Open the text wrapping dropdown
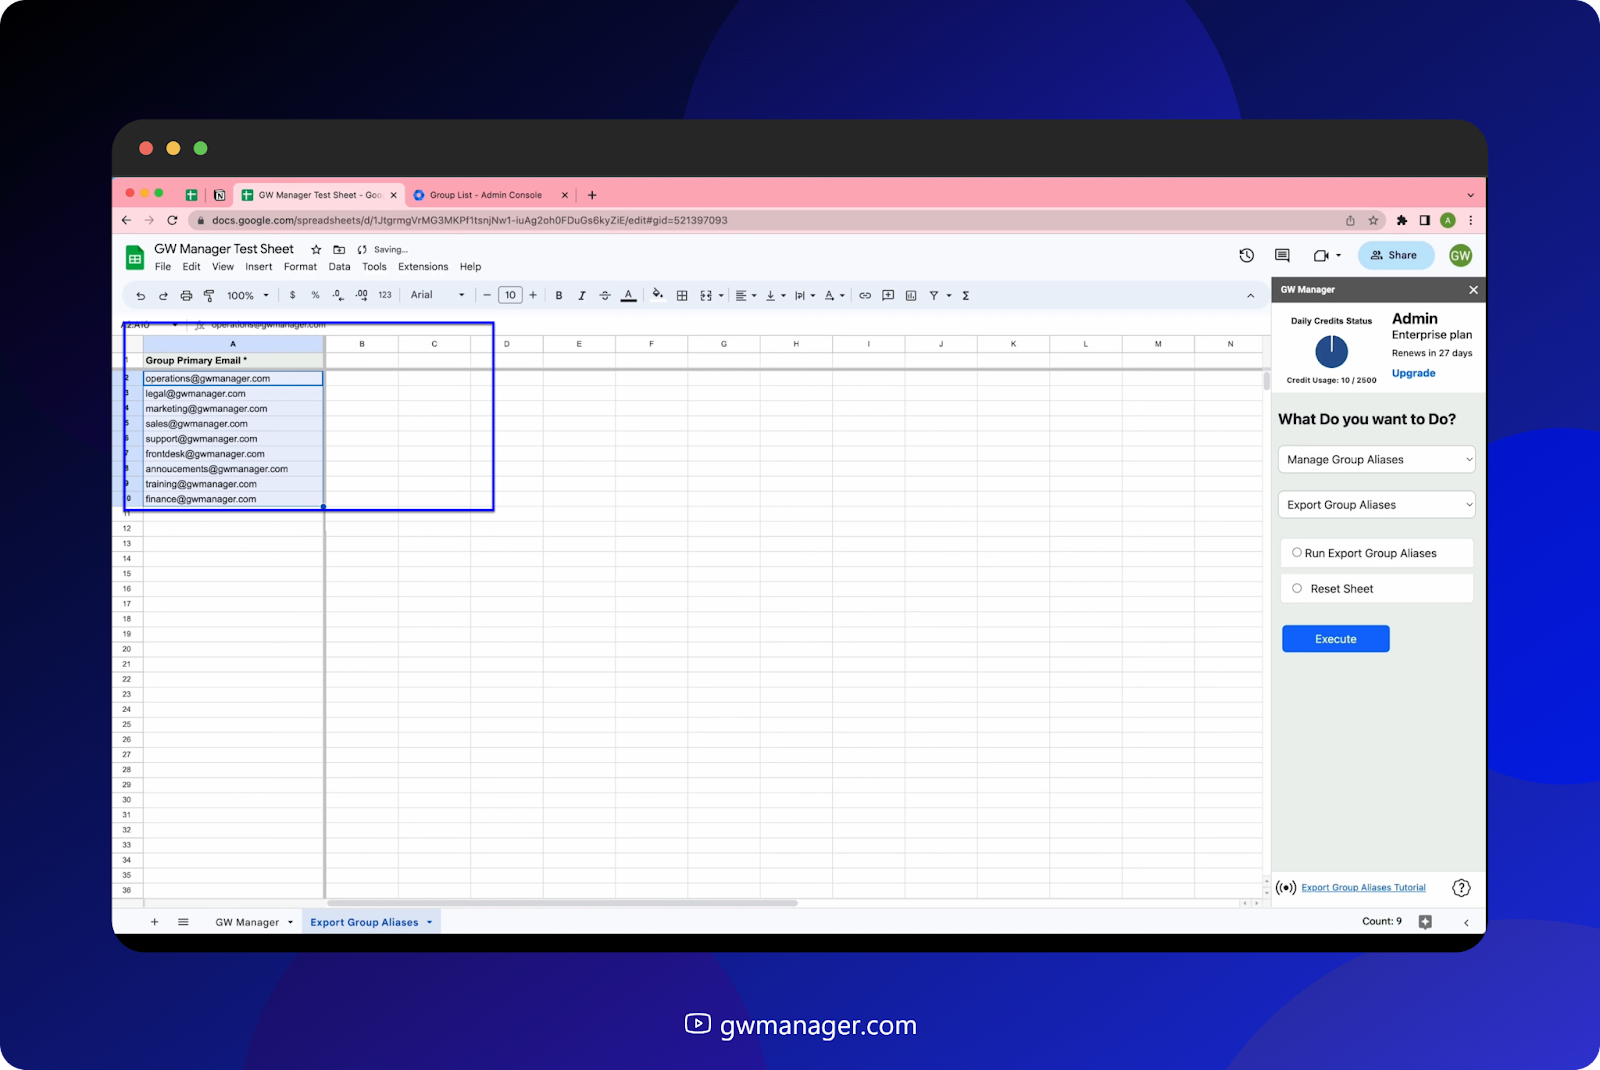Viewport: 1600px width, 1070px height. click(x=804, y=296)
